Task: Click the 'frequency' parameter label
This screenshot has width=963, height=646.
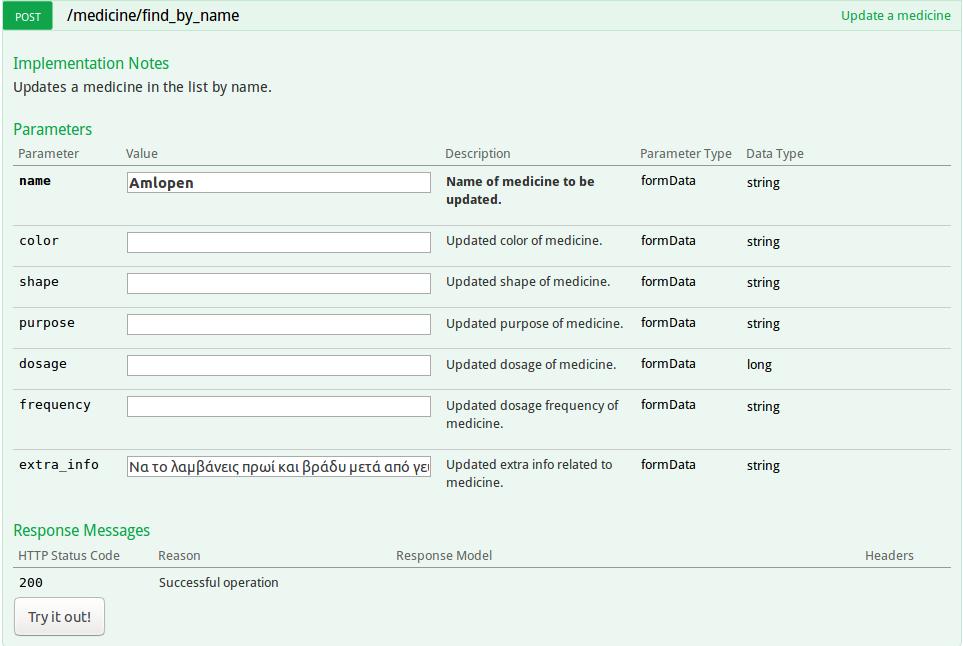Action: [x=55, y=405]
